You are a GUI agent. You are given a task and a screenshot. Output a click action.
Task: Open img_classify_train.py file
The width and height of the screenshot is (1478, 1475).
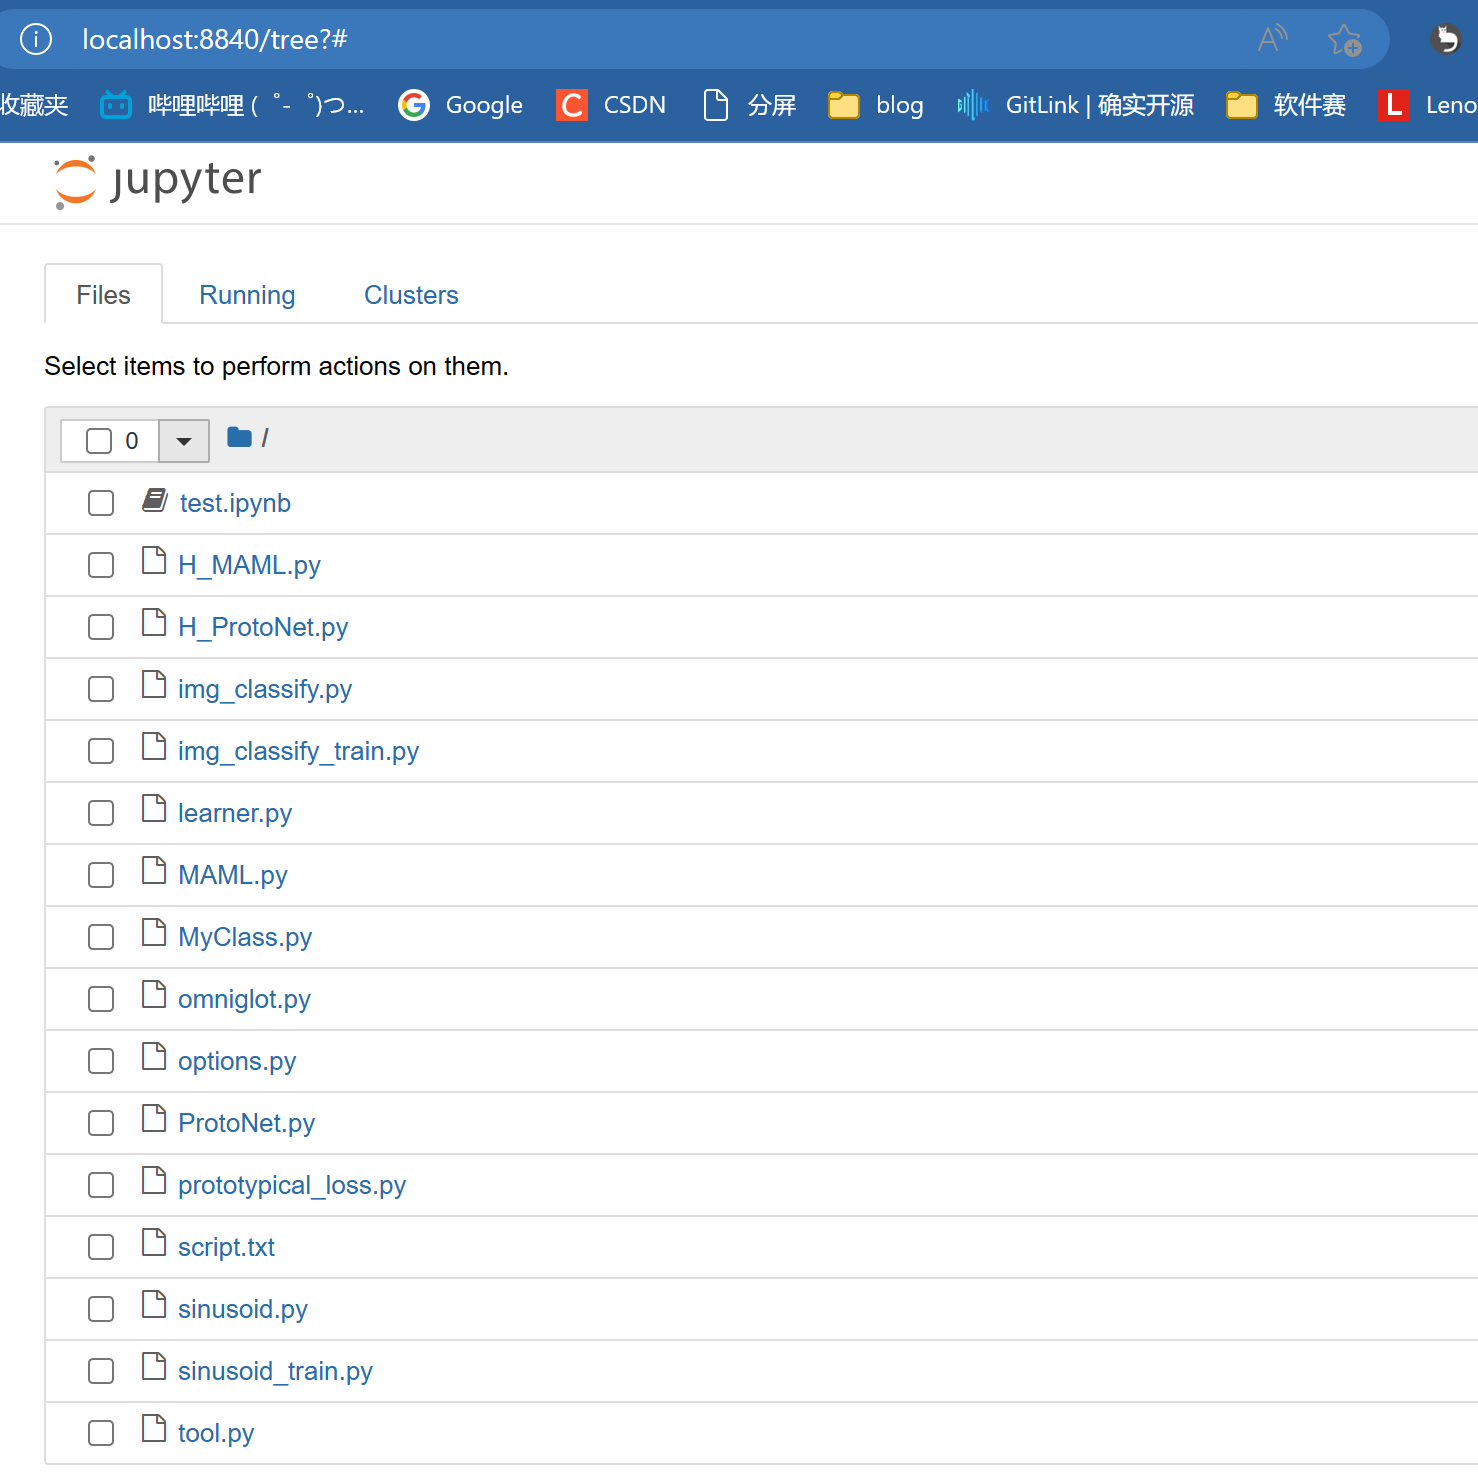click(298, 751)
